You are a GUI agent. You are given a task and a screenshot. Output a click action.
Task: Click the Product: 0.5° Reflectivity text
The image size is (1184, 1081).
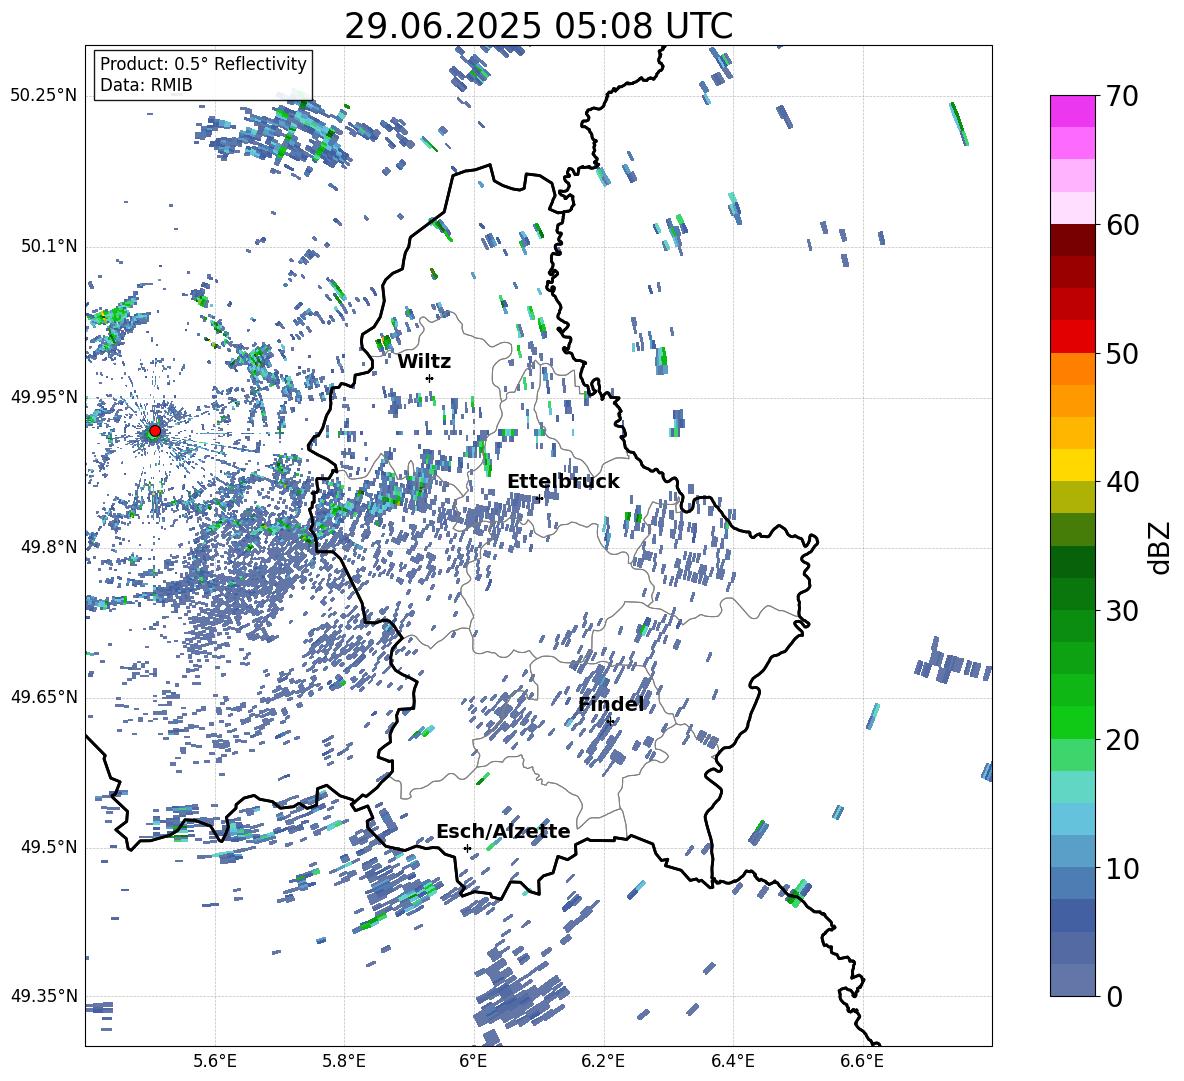pos(203,64)
